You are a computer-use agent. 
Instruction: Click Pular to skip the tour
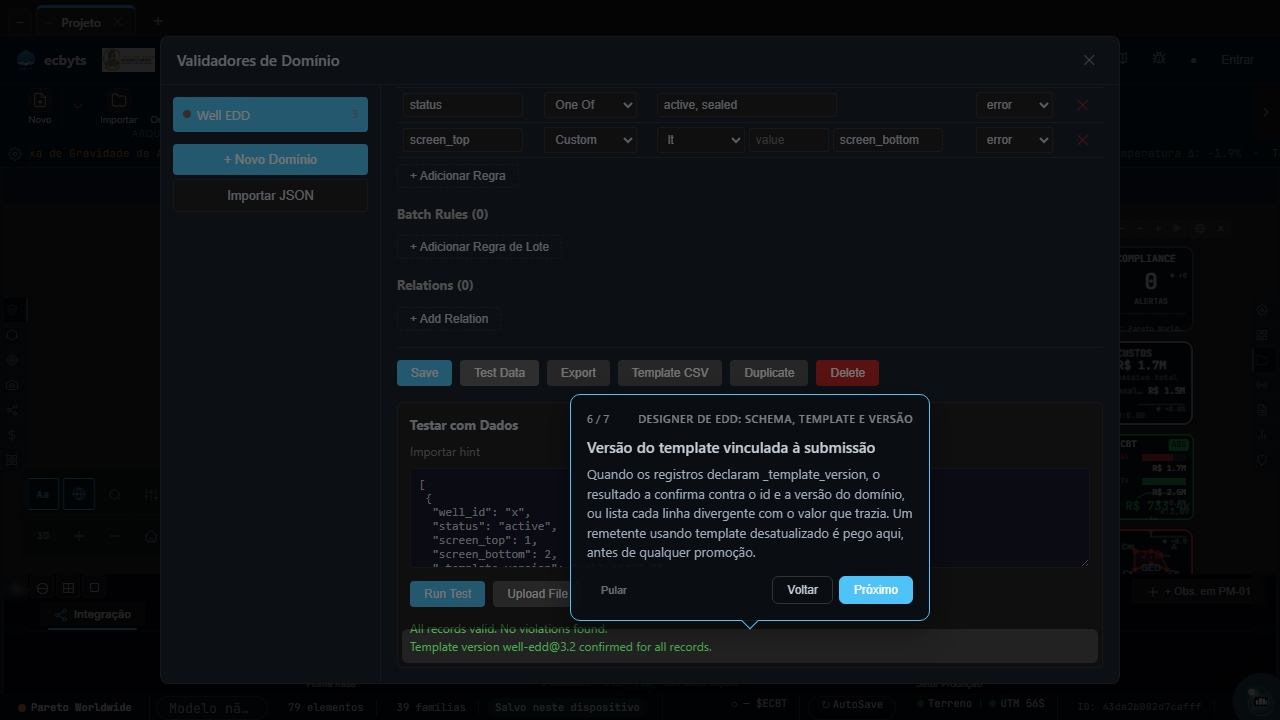click(614, 590)
